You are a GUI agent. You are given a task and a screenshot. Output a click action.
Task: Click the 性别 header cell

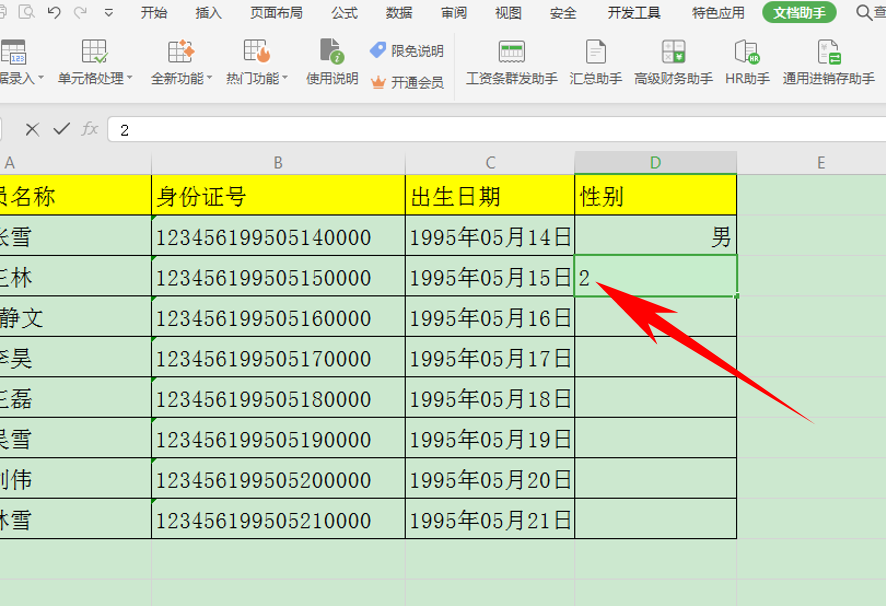pyautogui.click(x=655, y=195)
